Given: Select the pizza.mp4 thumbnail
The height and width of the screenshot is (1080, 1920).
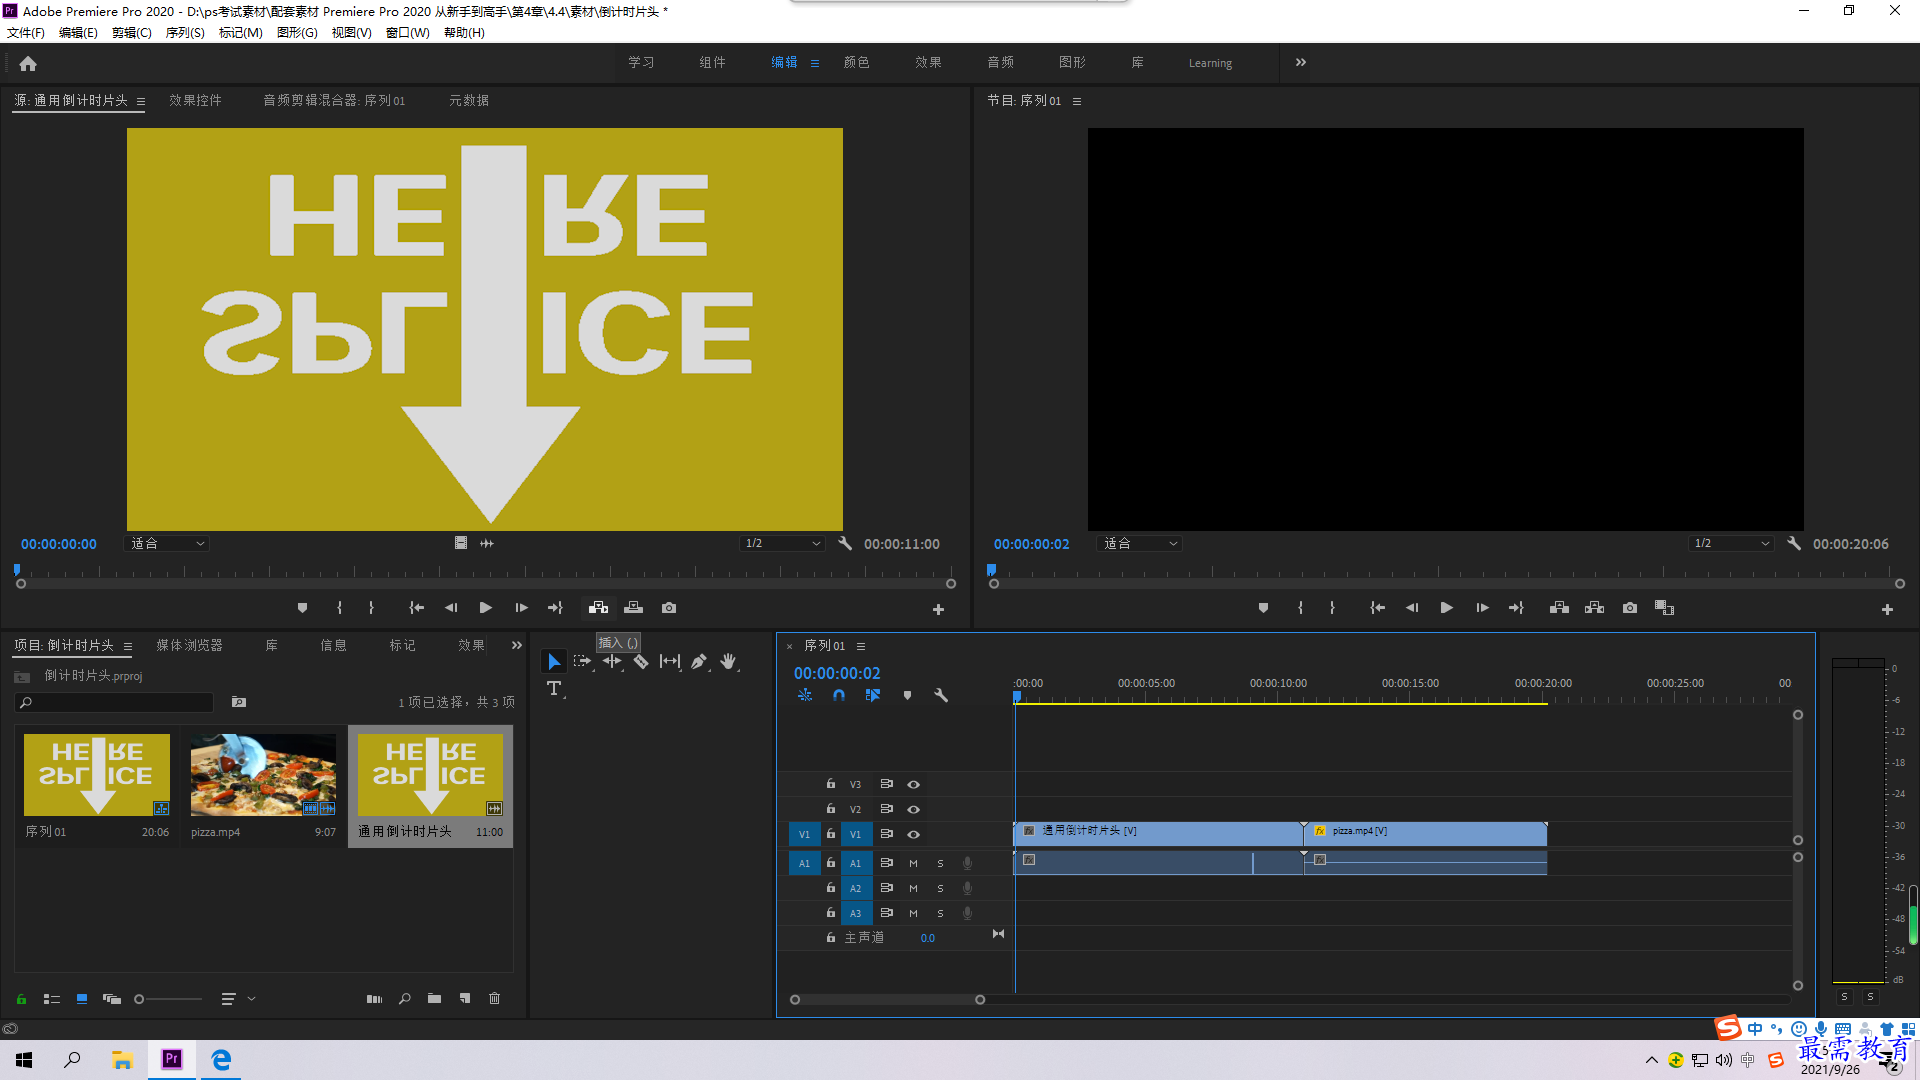Looking at the screenshot, I should 263,775.
